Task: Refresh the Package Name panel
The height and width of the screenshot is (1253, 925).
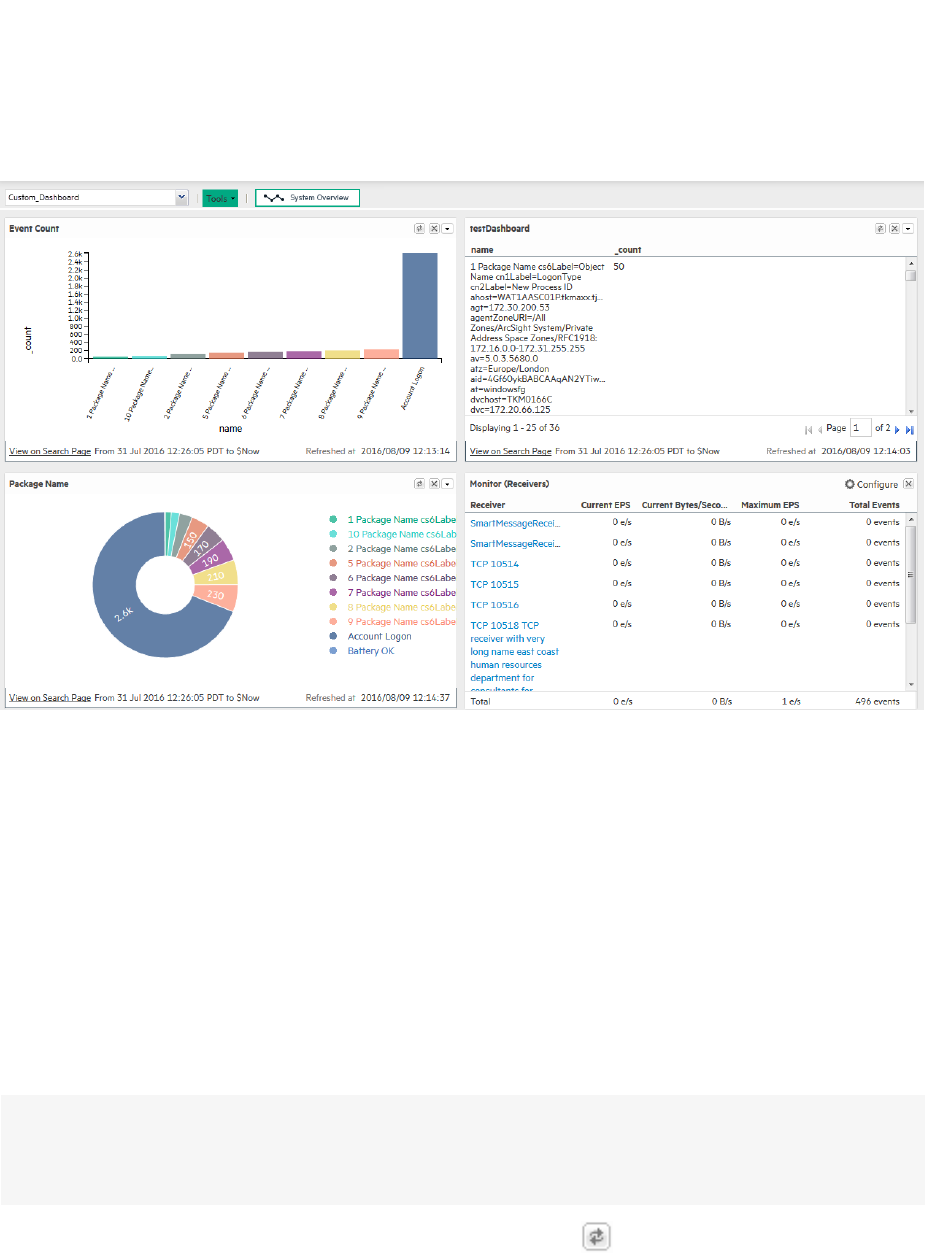Action: [420, 483]
